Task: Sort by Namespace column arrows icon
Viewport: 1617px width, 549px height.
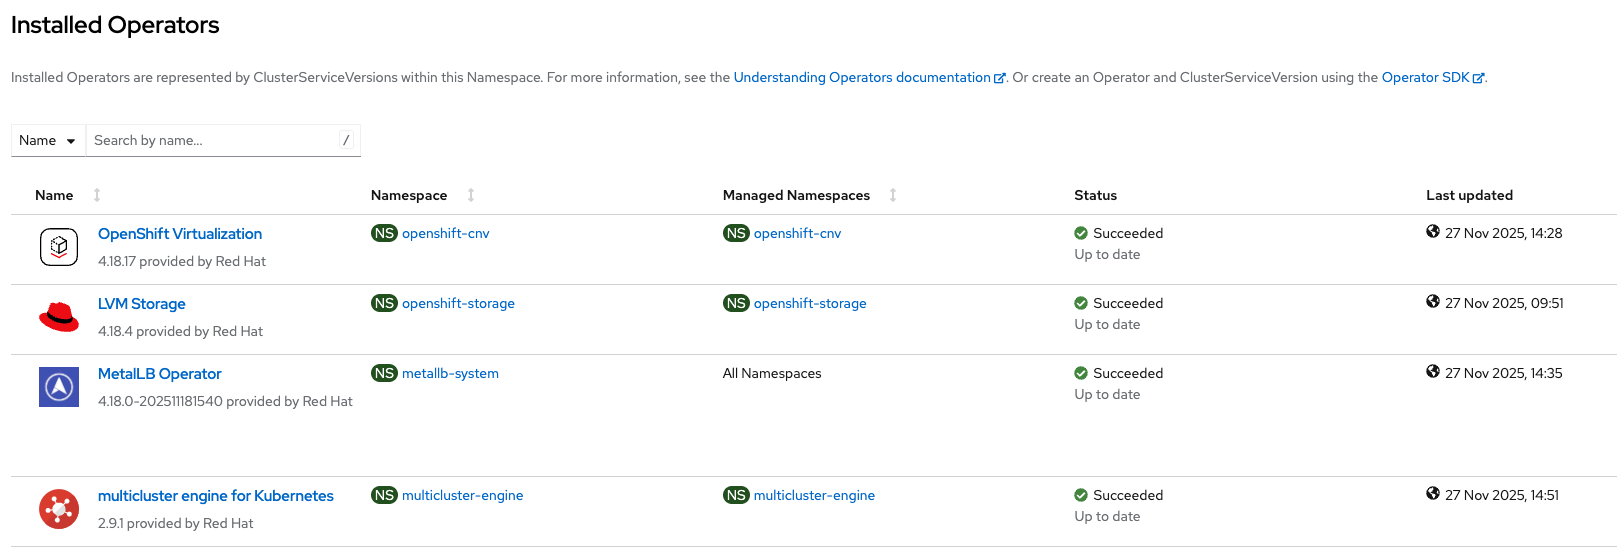Action: (x=471, y=195)
